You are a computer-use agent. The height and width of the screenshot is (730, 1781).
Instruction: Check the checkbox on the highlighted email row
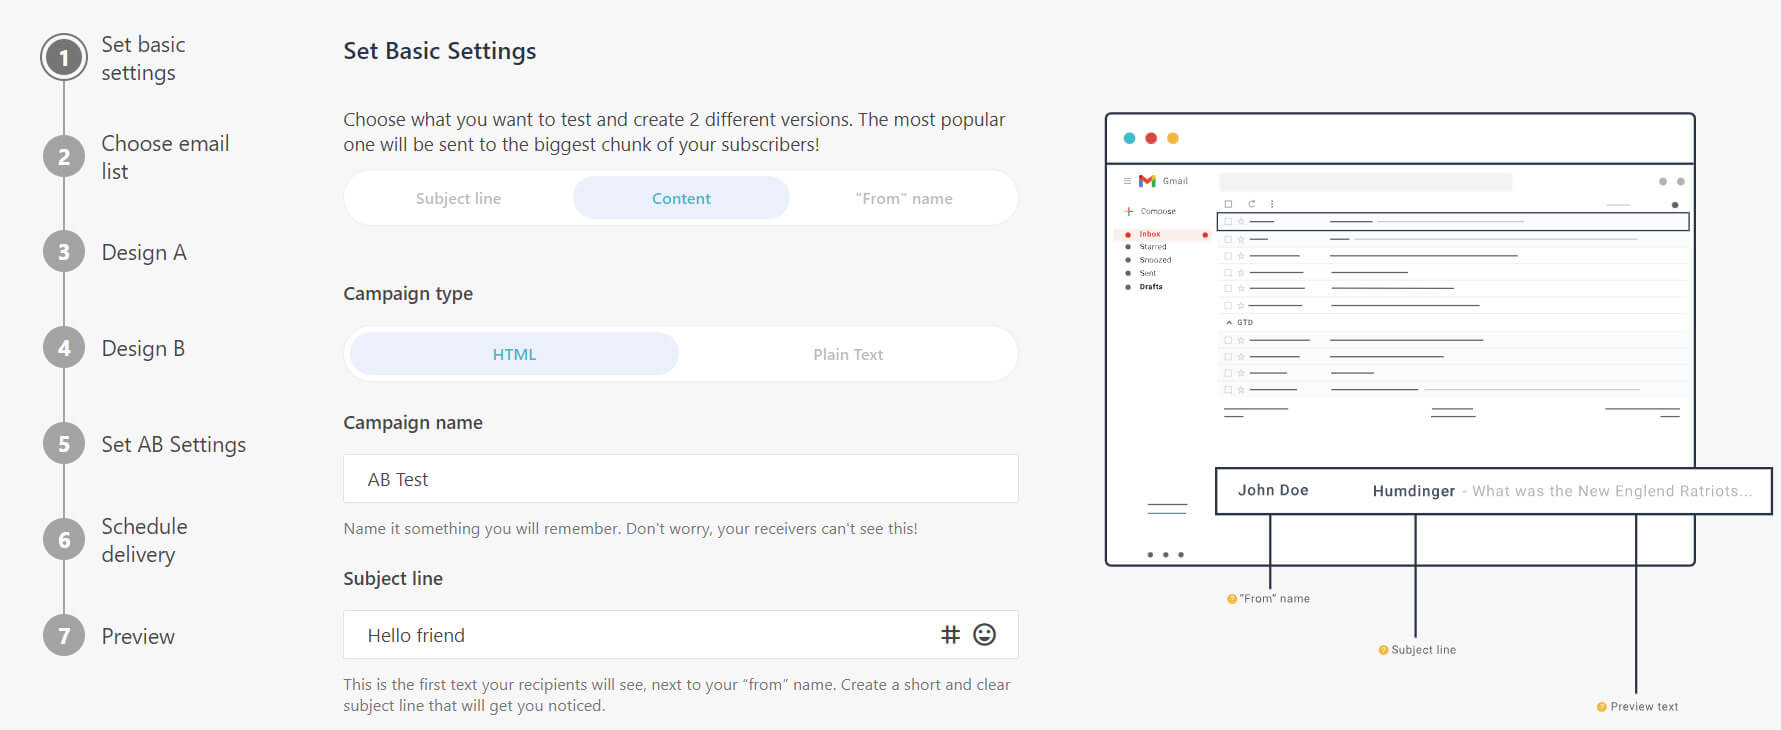pos(1228,221)
